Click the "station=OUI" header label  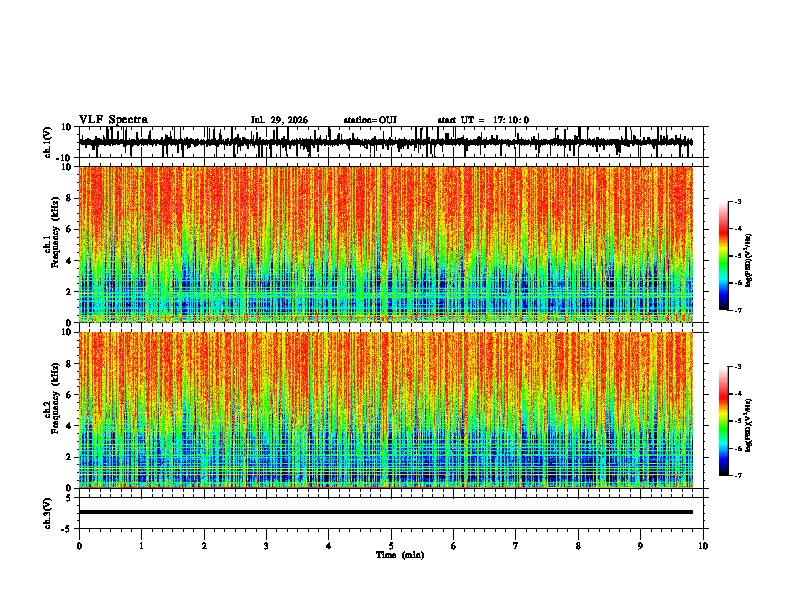coord(370,120)
